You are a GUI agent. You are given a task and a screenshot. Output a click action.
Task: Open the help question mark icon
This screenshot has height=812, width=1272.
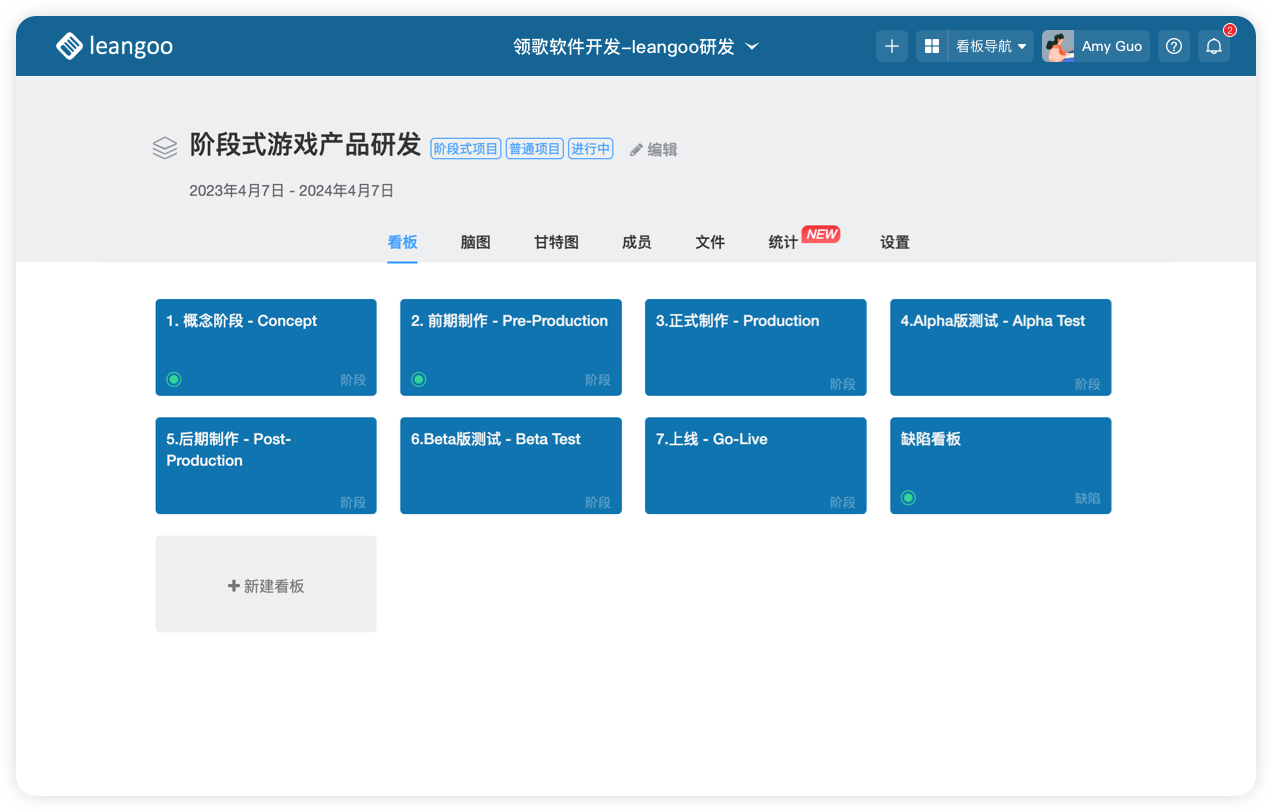(x=1174, y=46)
